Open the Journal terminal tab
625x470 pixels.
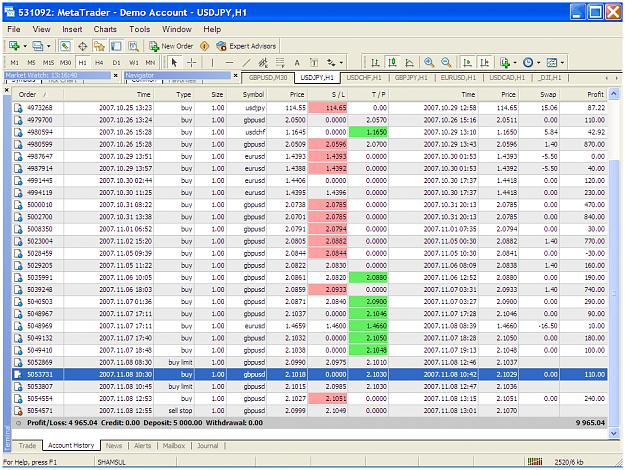pos(208,446)
